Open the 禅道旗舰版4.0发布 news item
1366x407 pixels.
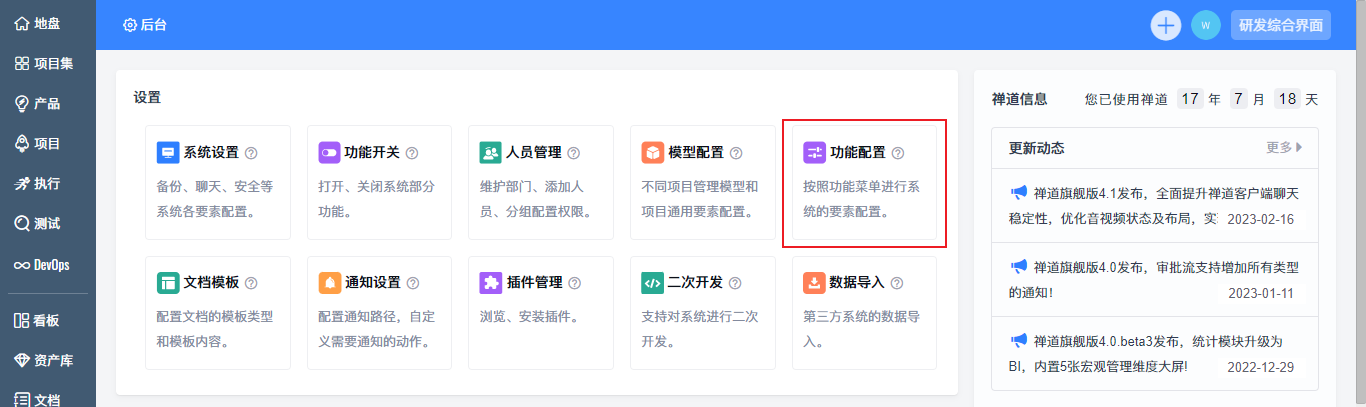pyautogui.click(x=1154, y=280)
